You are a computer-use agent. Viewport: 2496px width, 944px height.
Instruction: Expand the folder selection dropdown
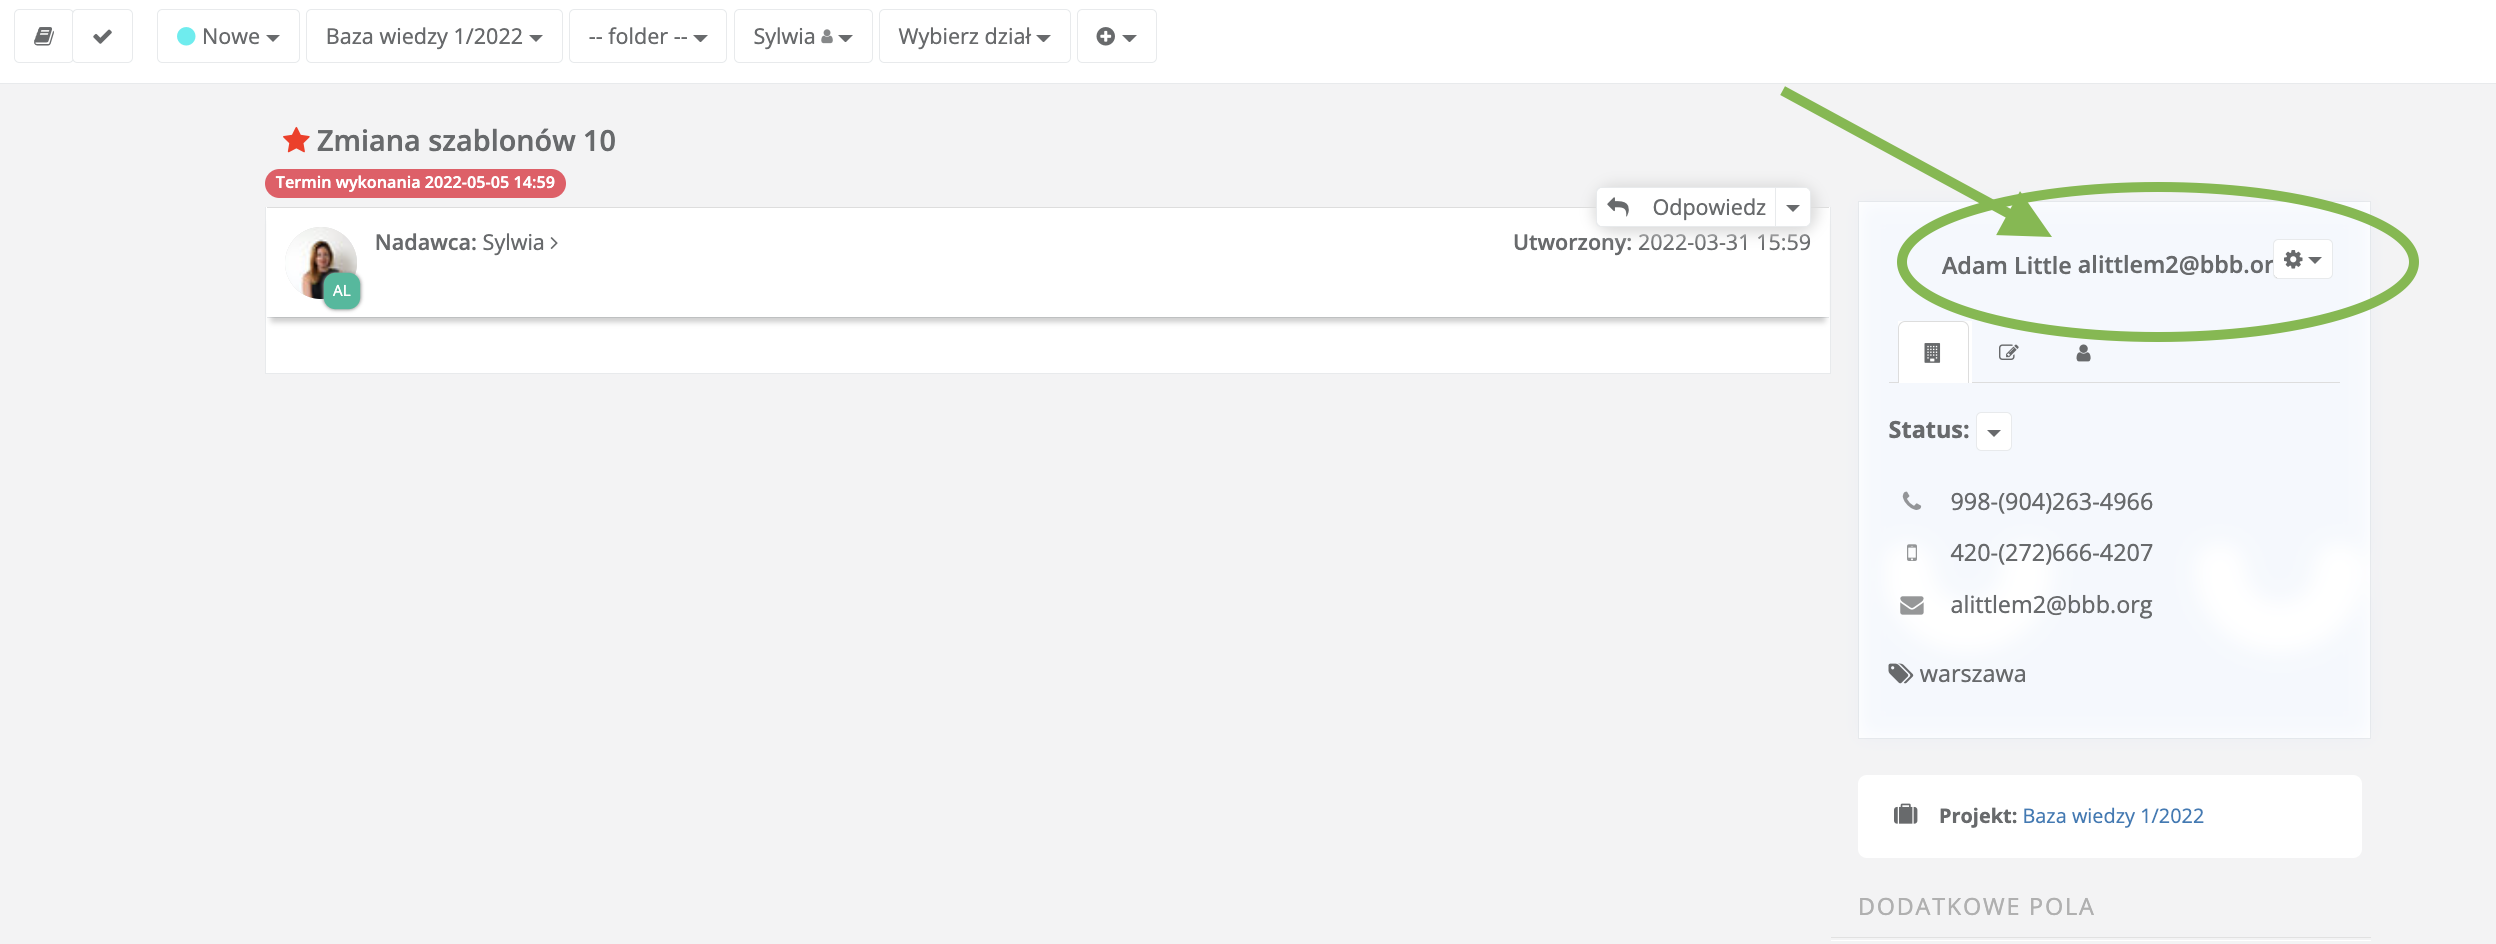point(648,36)
